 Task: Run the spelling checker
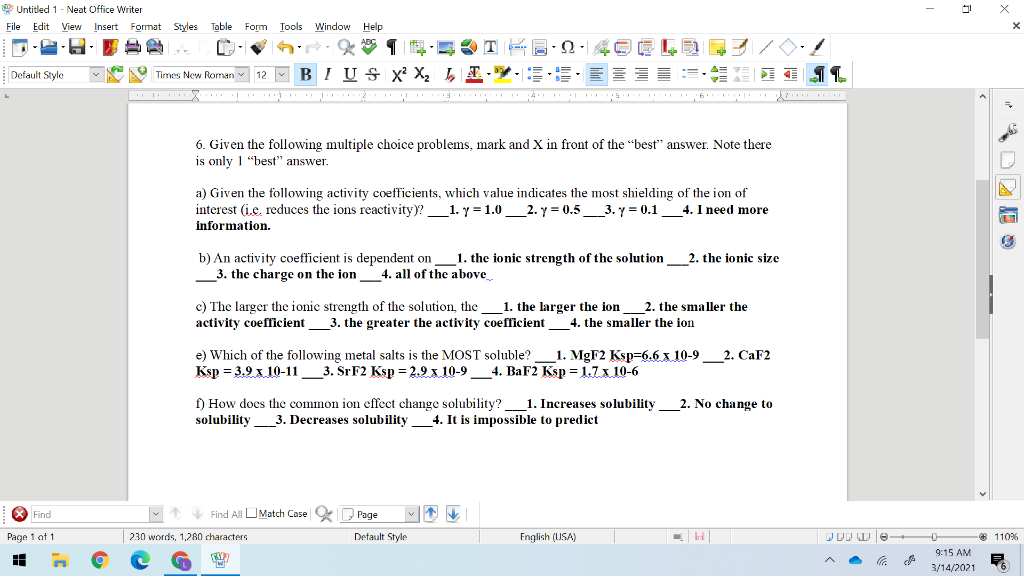(x=366, y=47)
